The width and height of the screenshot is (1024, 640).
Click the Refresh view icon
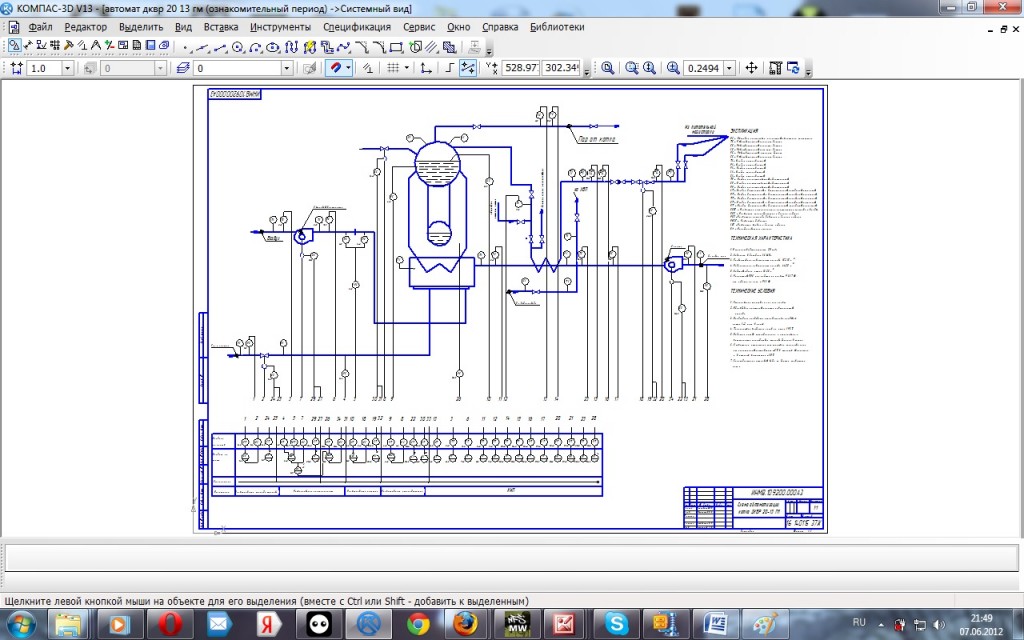click(x=793, y=68)
